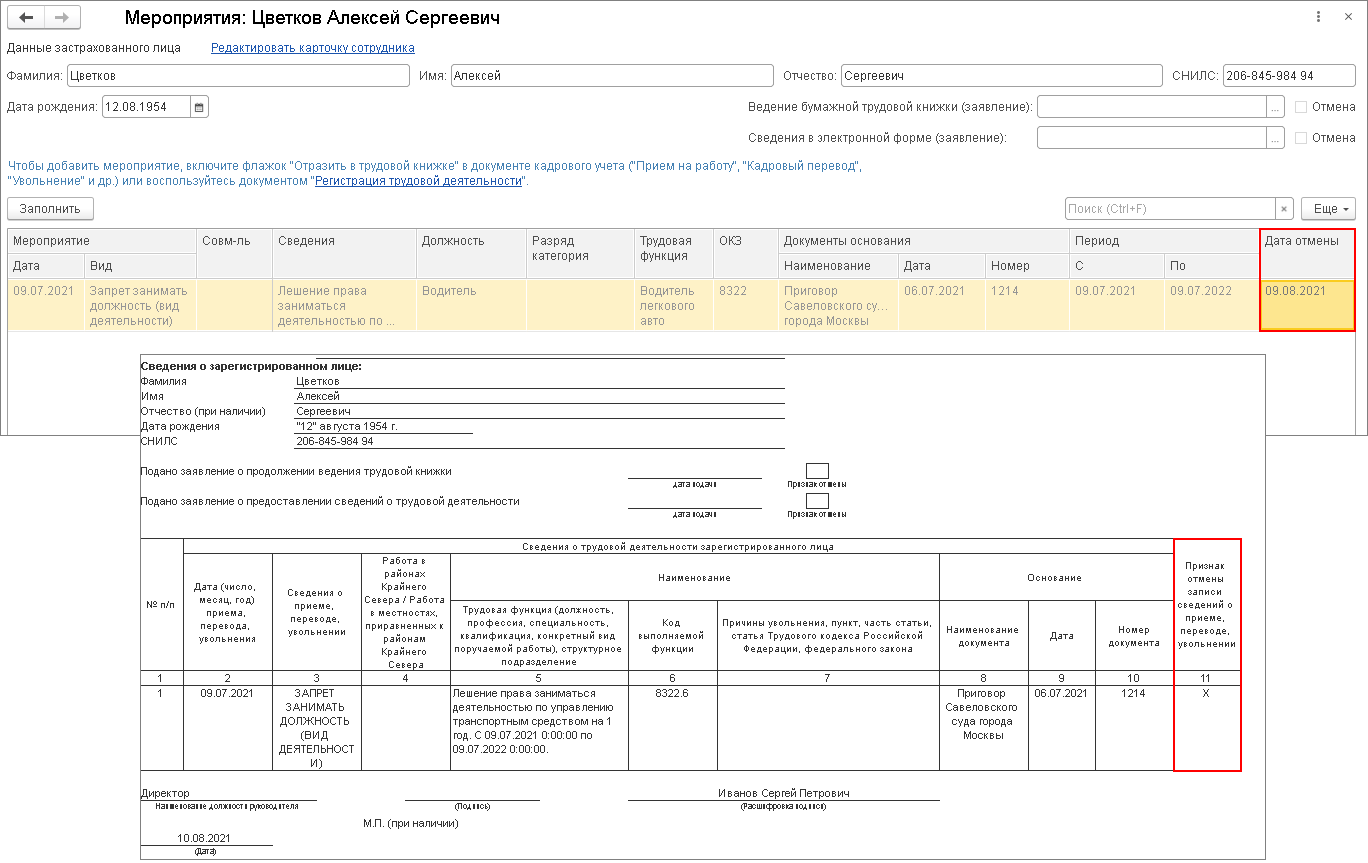1368x863 pixels.
Task: Focus paper labor book application field
Action: tap(1152, 107)
